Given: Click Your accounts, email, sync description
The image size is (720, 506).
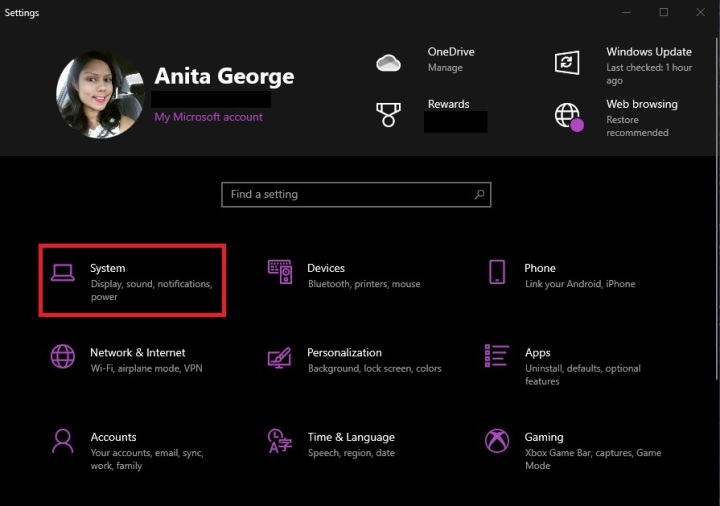Looking at the screenshot, I should click(x=147, y=459).
